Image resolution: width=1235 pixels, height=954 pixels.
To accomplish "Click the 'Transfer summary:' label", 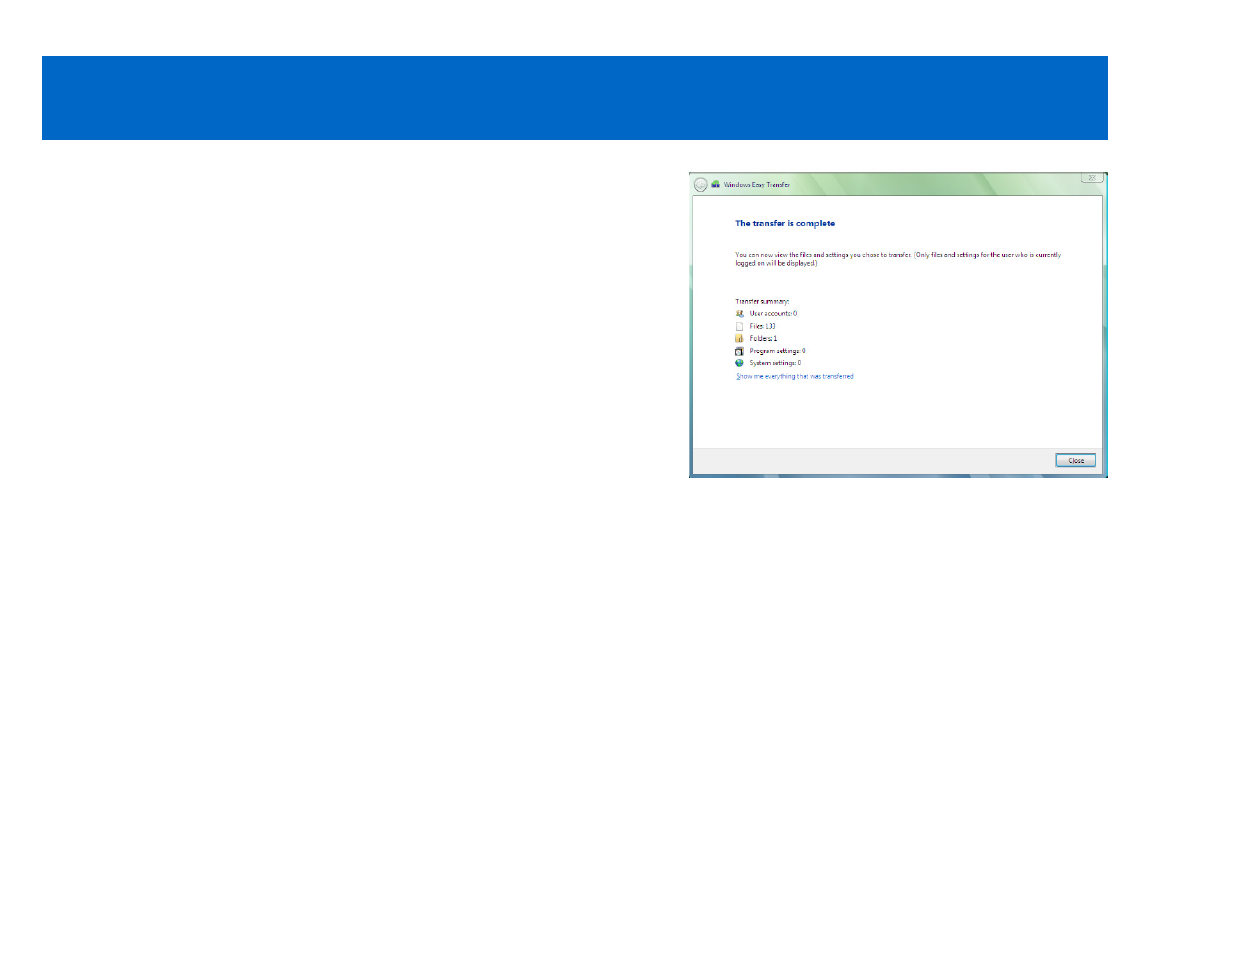I will coord(762,301).
